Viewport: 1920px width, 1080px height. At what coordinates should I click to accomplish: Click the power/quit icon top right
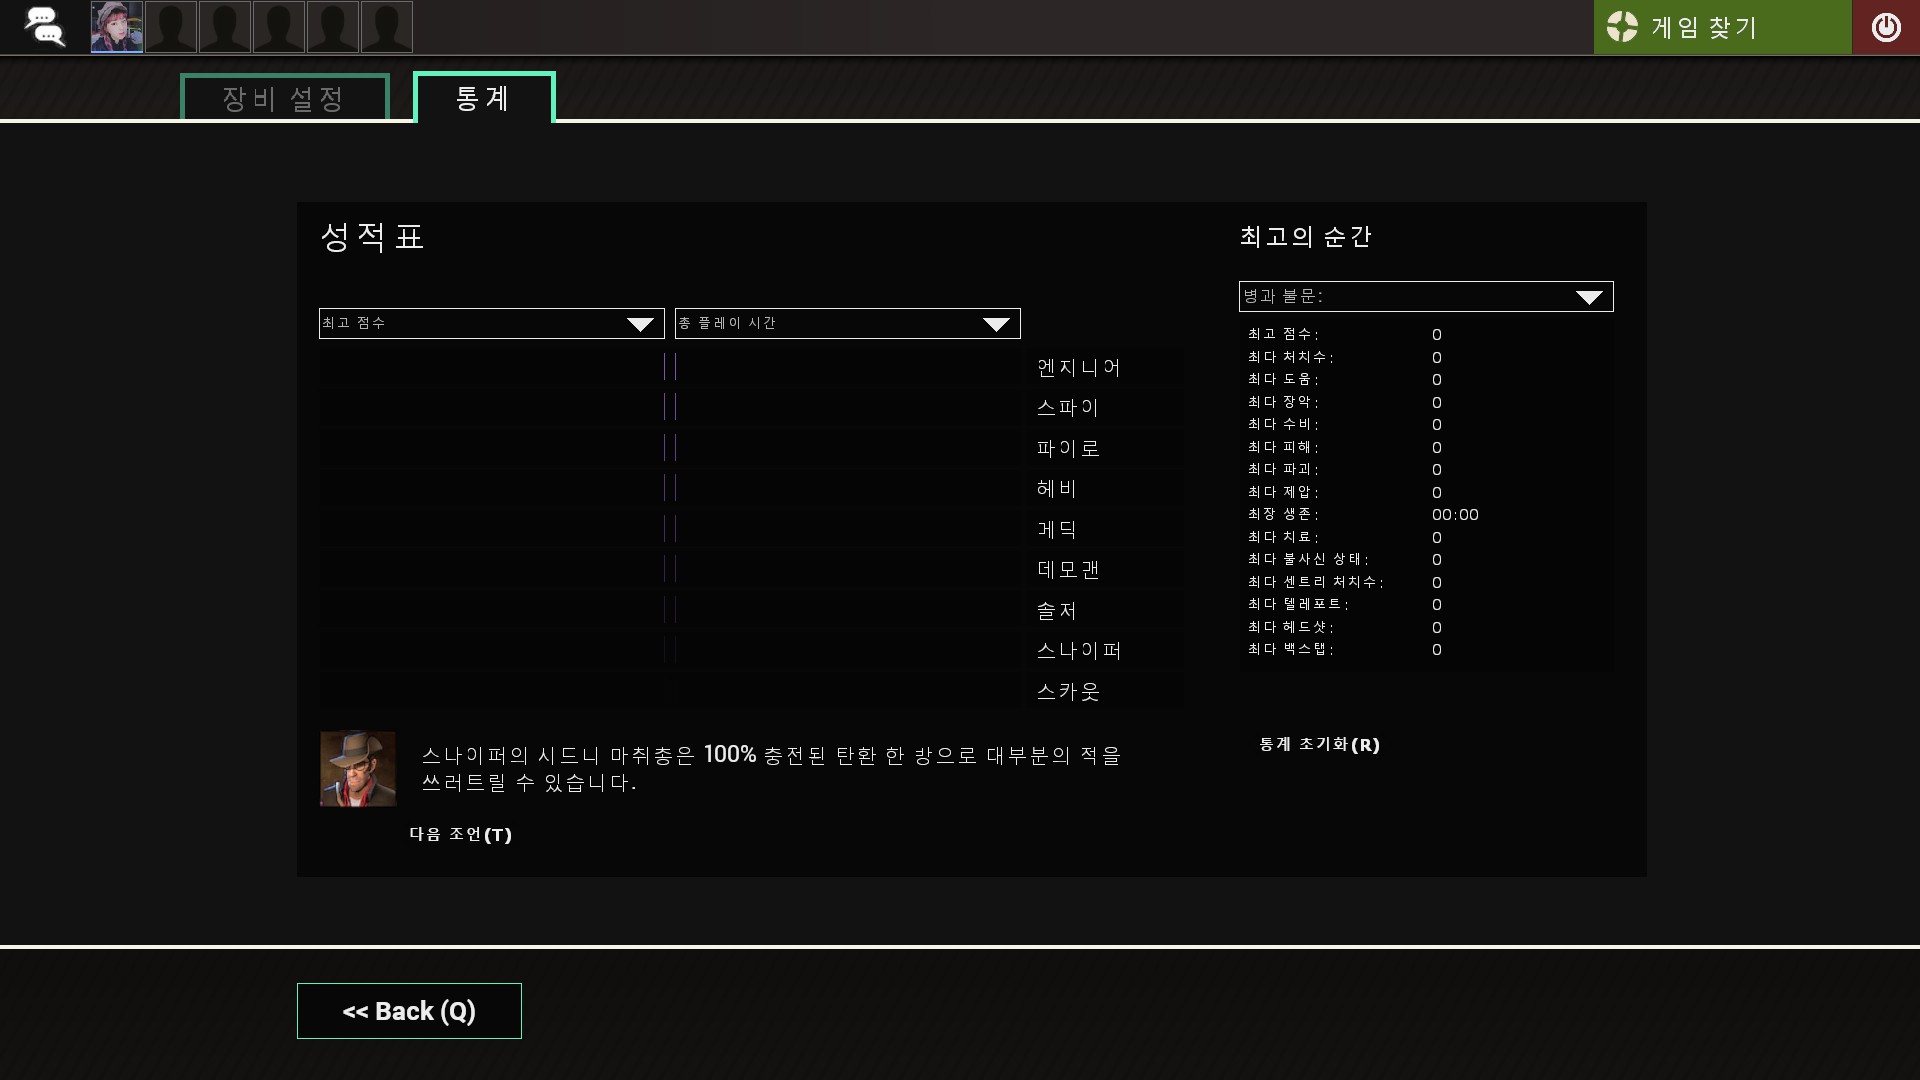1887,27
